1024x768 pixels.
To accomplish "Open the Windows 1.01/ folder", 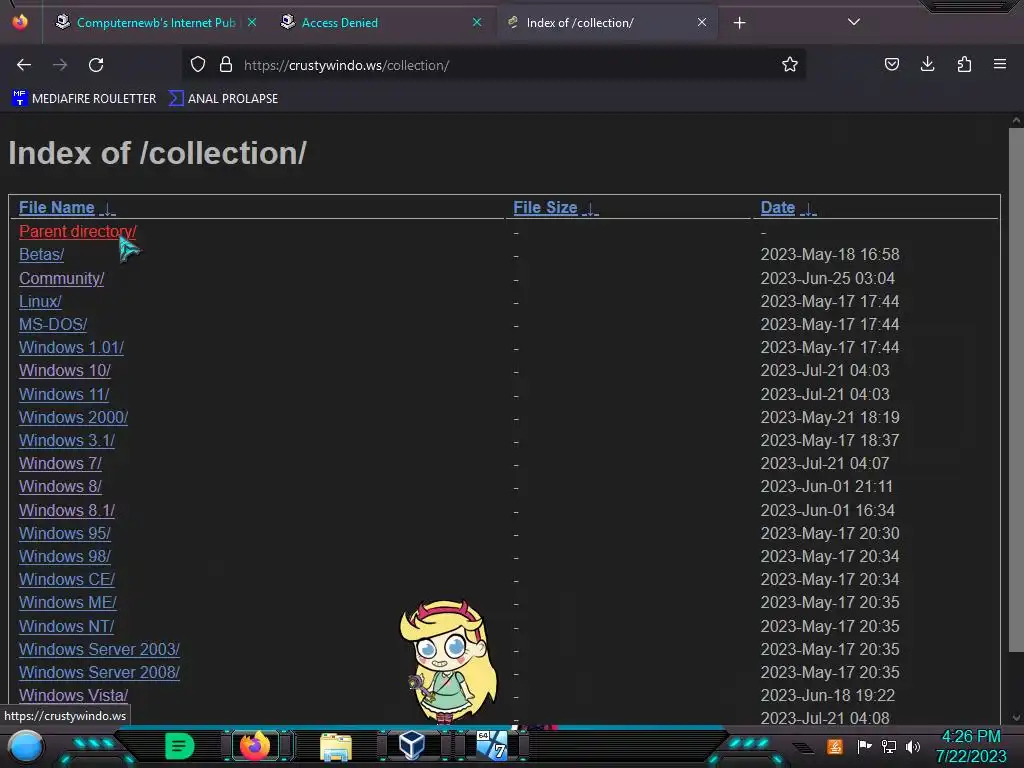I will [71, 347].
